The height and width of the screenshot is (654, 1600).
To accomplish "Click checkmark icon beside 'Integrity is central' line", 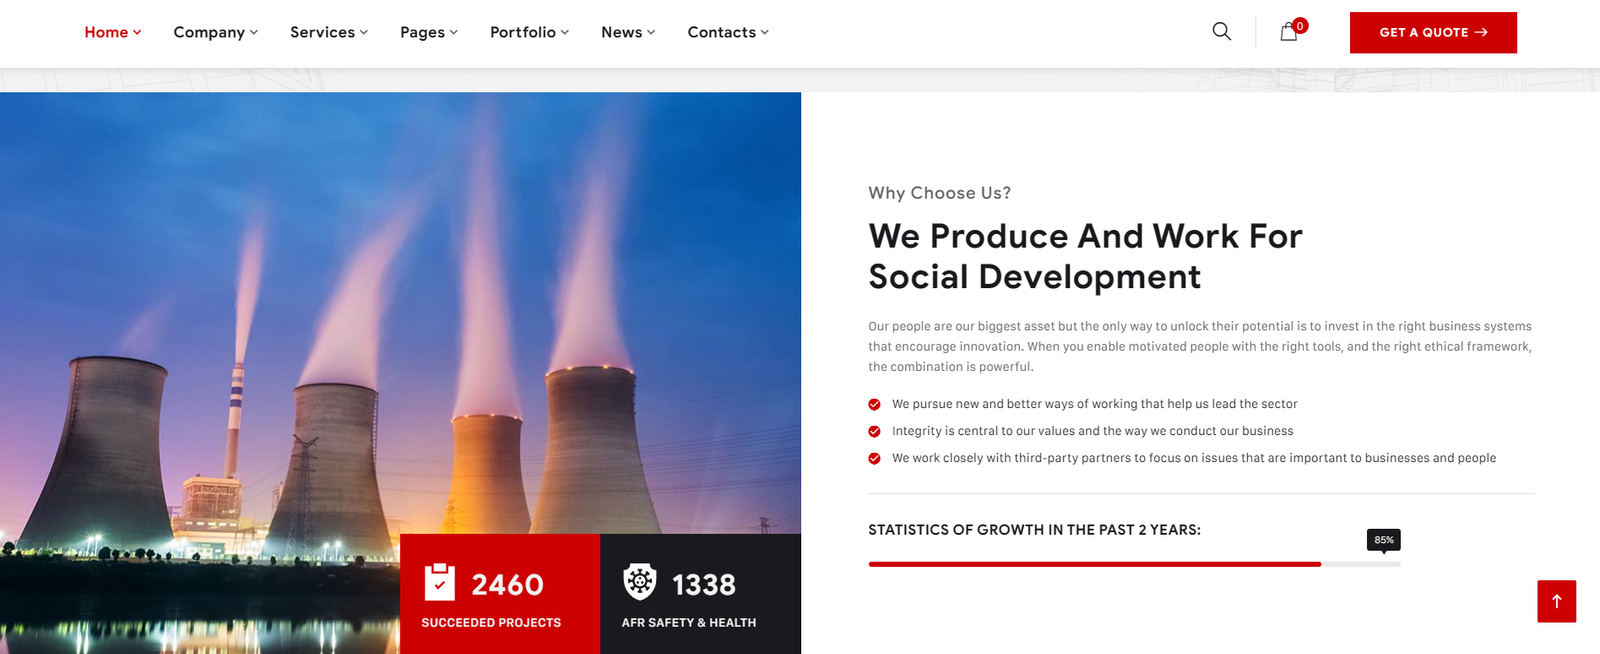I will click(x=874, y=432).
